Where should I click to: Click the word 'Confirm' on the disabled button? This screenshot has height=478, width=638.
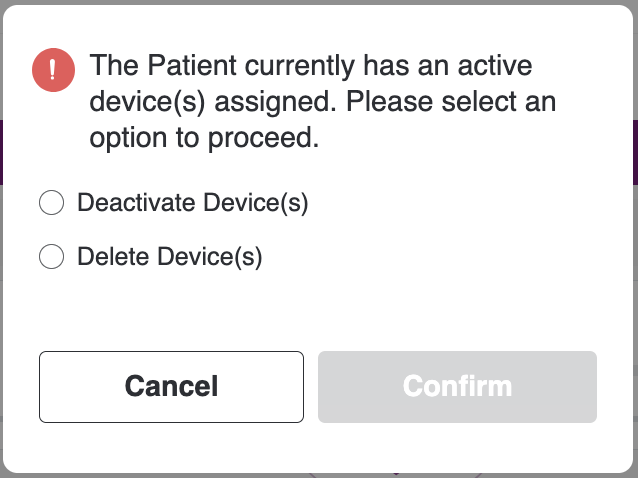click(457, 386)
